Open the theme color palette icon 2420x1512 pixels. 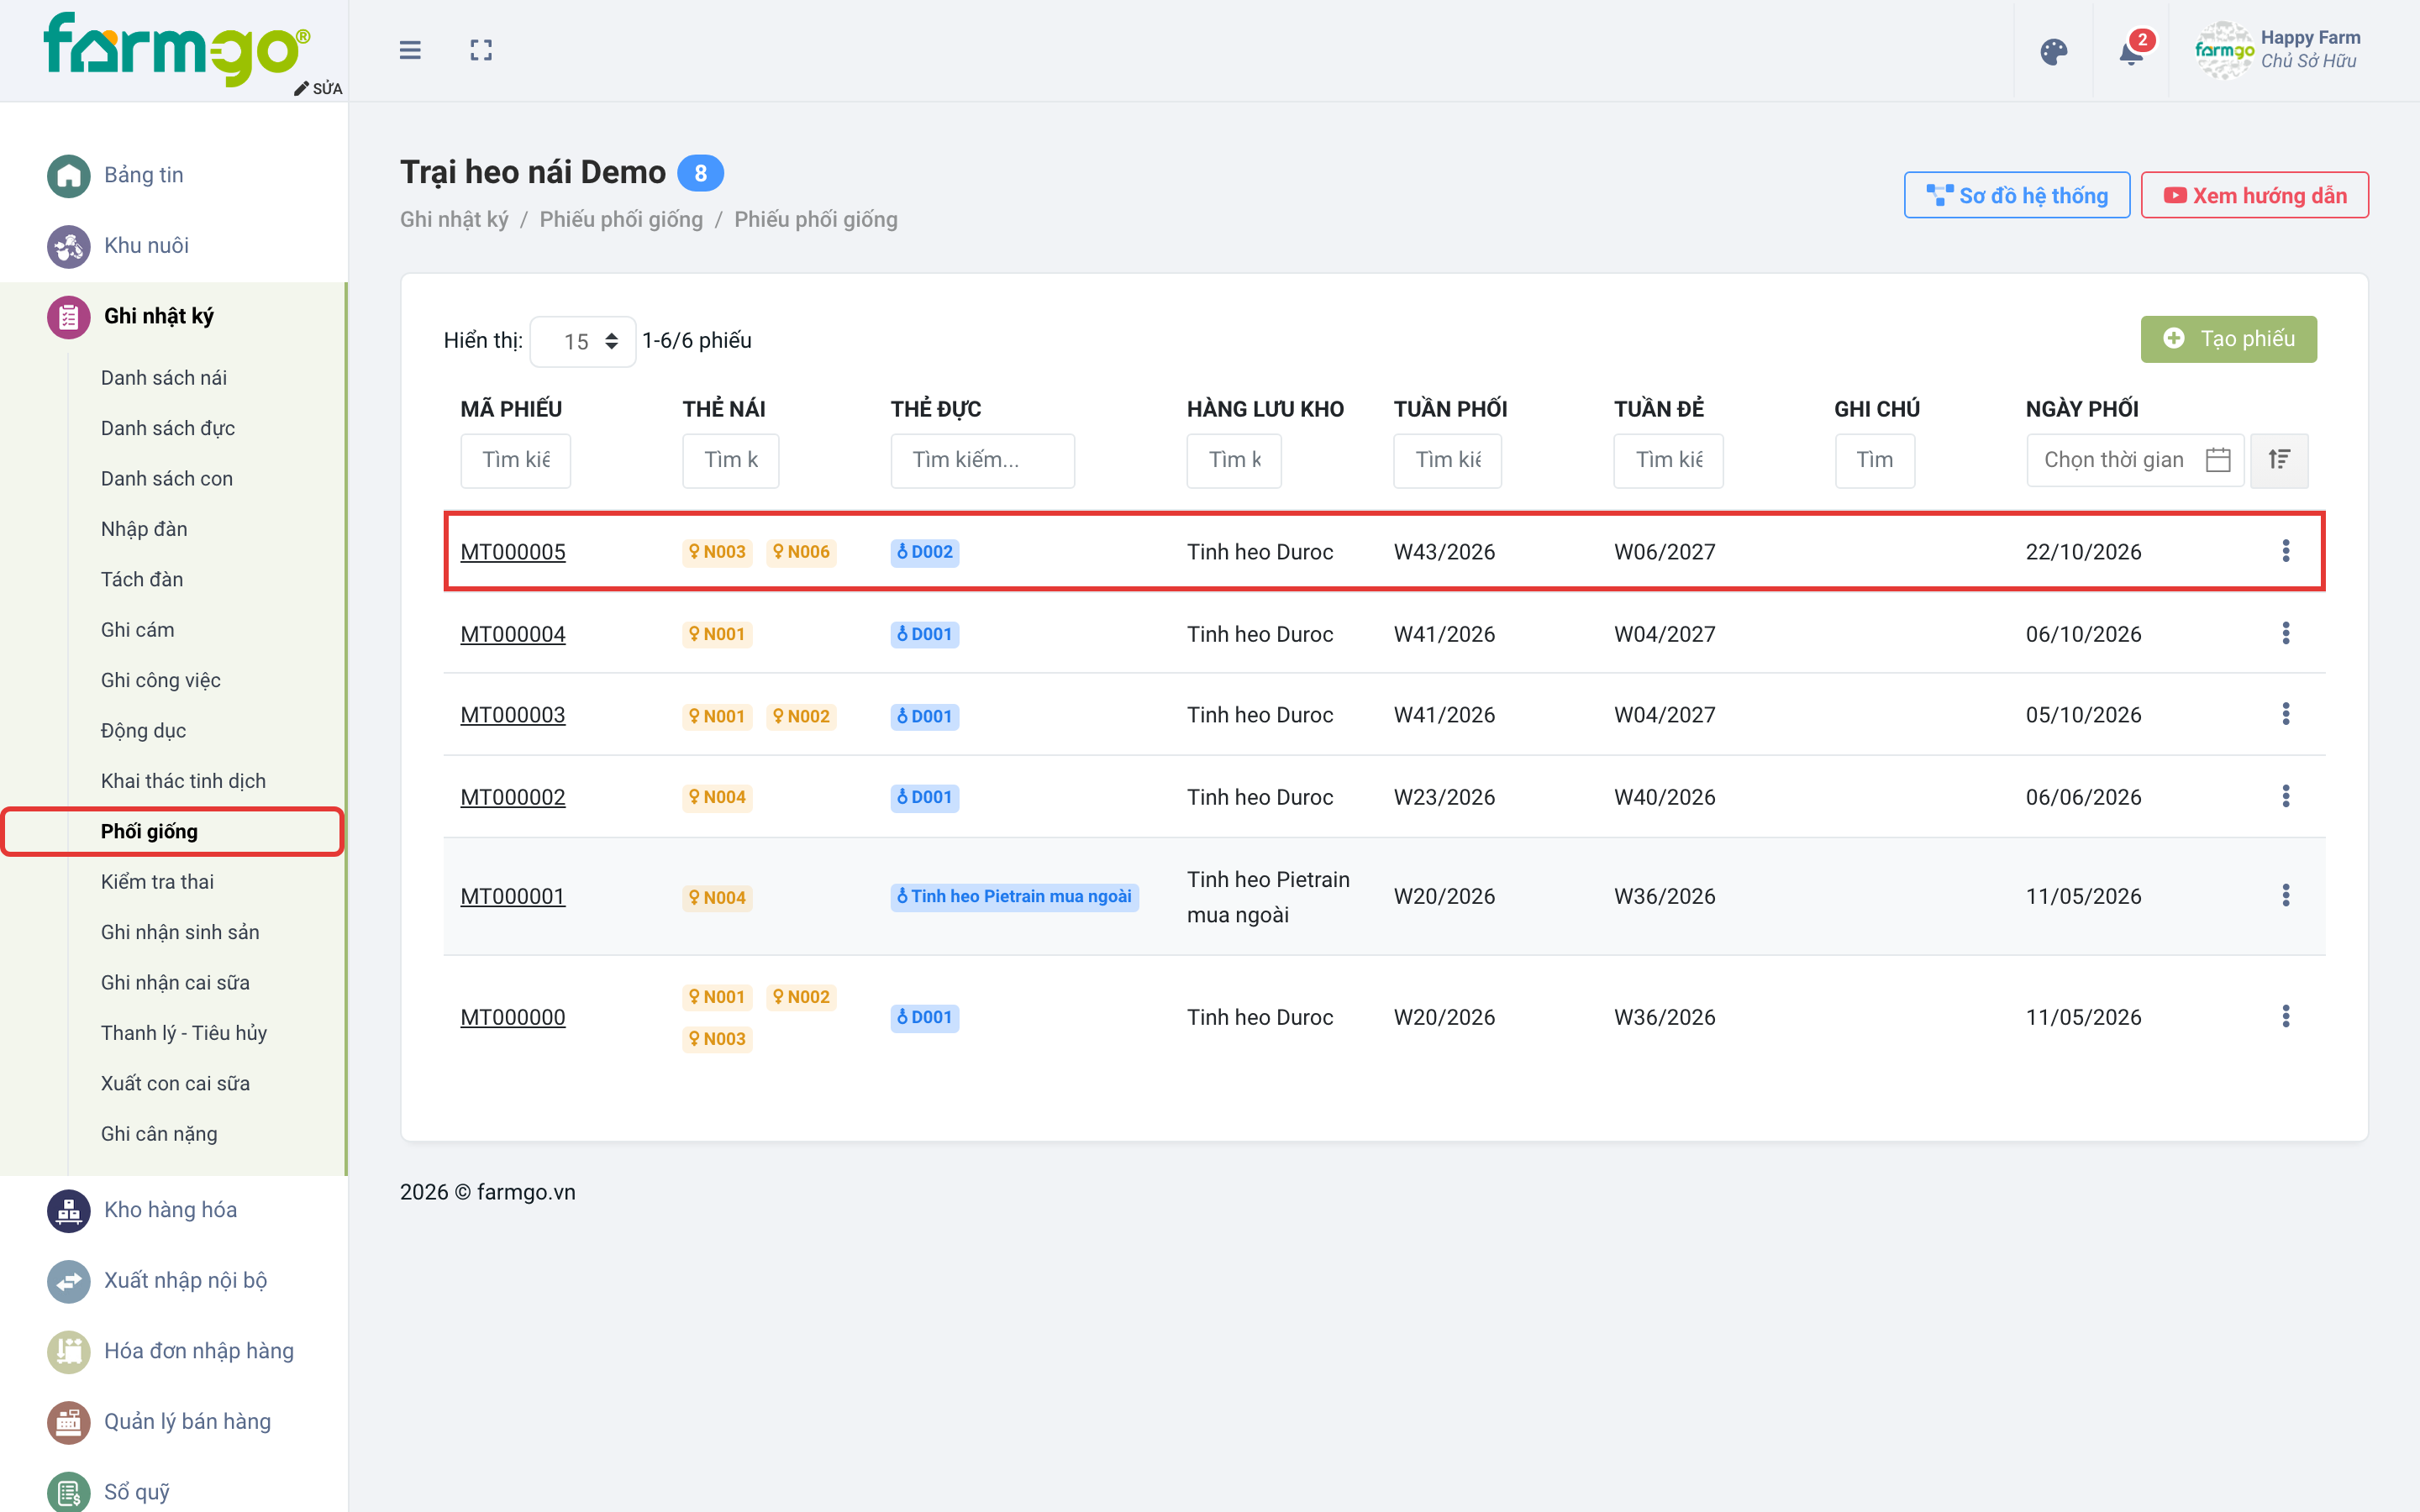tap(2054, 52)
